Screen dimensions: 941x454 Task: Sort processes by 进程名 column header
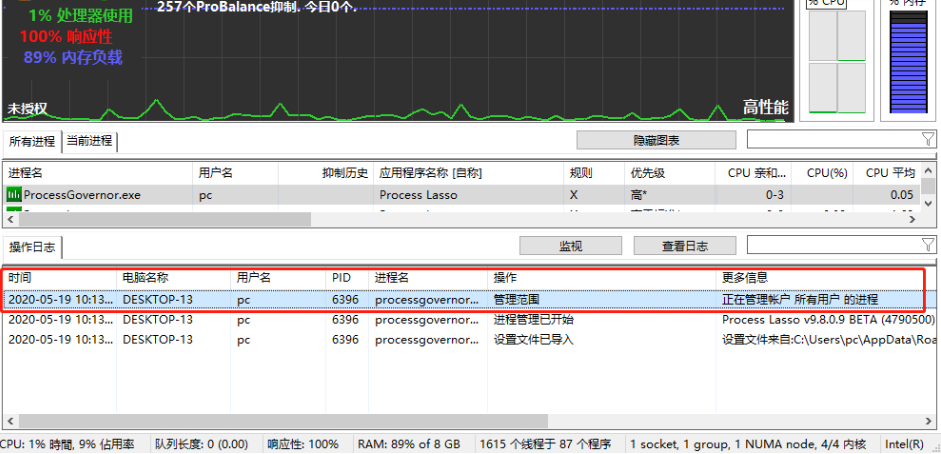coord(97,173)
